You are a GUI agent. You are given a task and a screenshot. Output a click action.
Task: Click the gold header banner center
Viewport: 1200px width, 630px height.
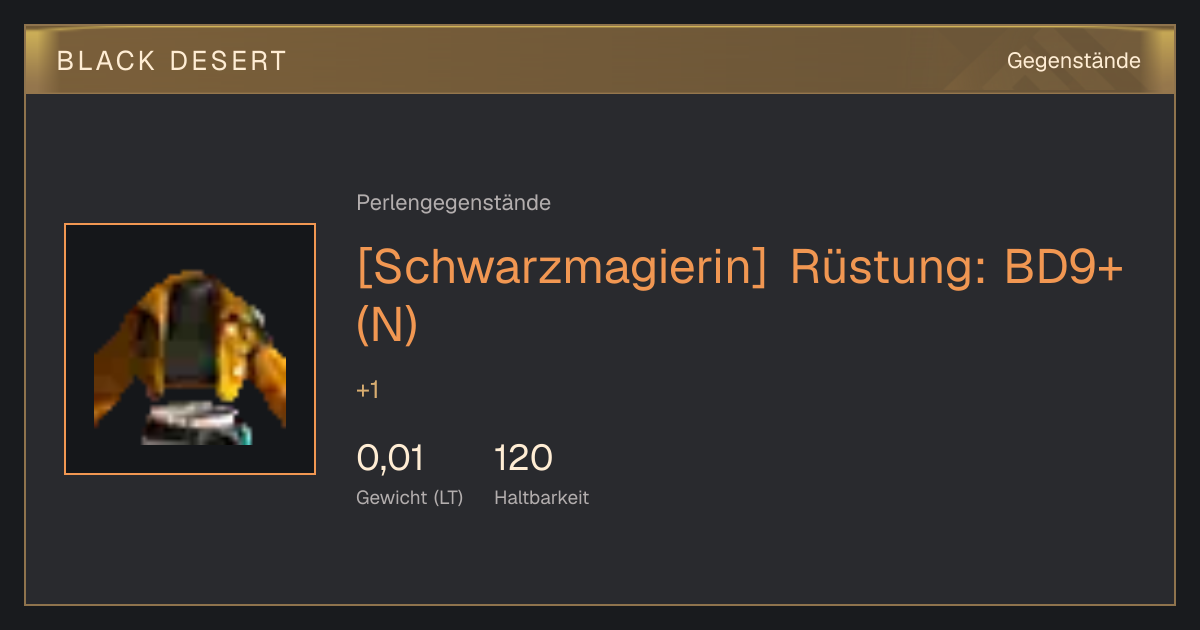[x=600, y=60]
